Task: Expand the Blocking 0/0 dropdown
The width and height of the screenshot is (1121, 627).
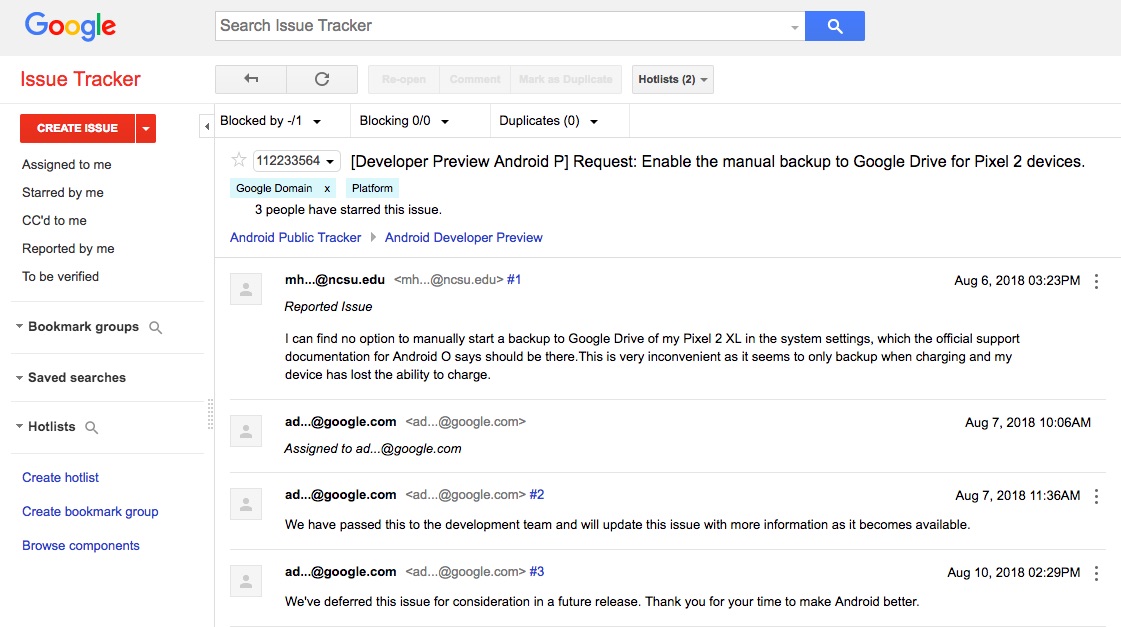Action: 405,121
